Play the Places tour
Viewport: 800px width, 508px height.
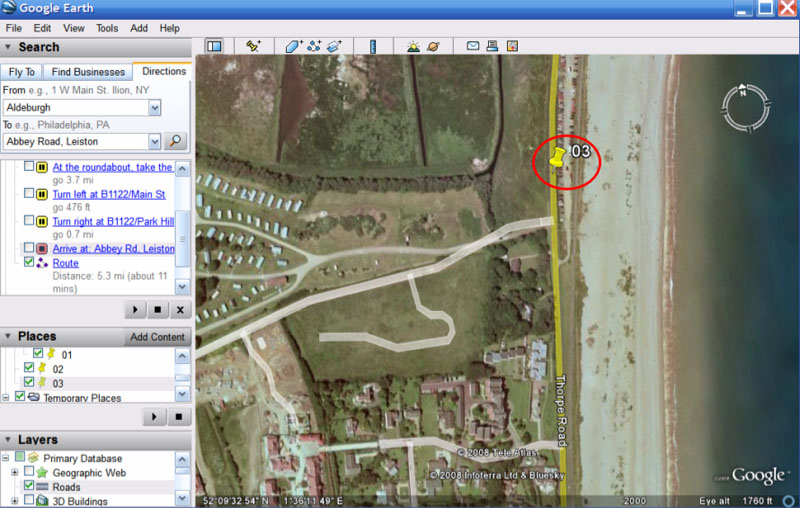(154, 417)
